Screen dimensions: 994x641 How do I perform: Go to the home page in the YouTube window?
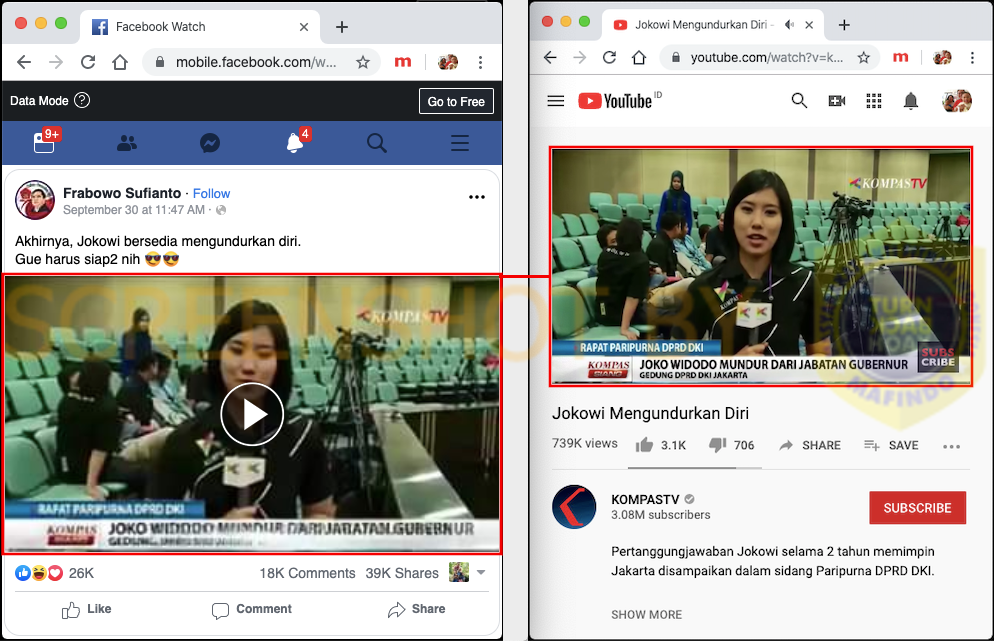pyautogui.click(x=639, y=58)
